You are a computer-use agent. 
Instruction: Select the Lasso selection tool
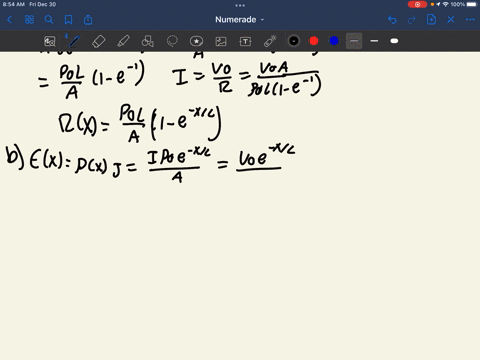[172, 41]
